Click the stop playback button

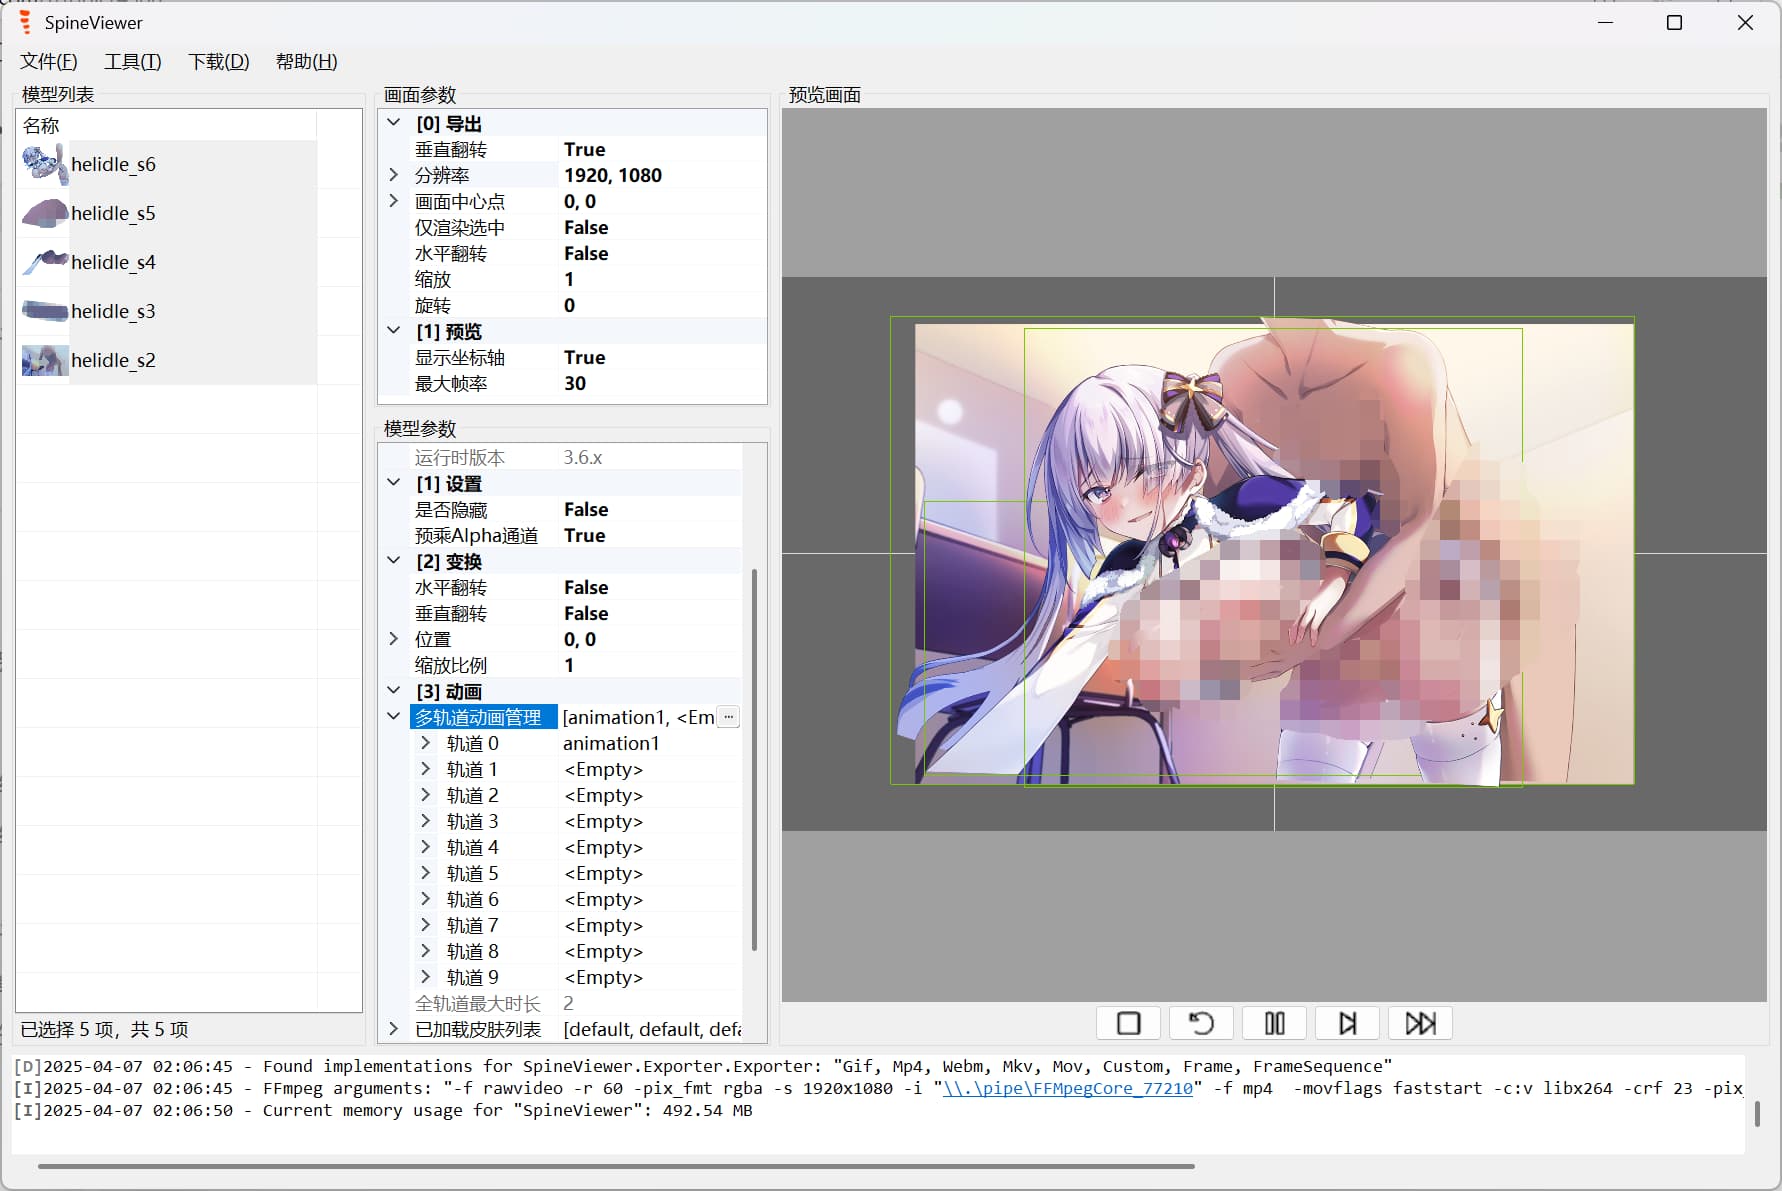[1128, 1023]
